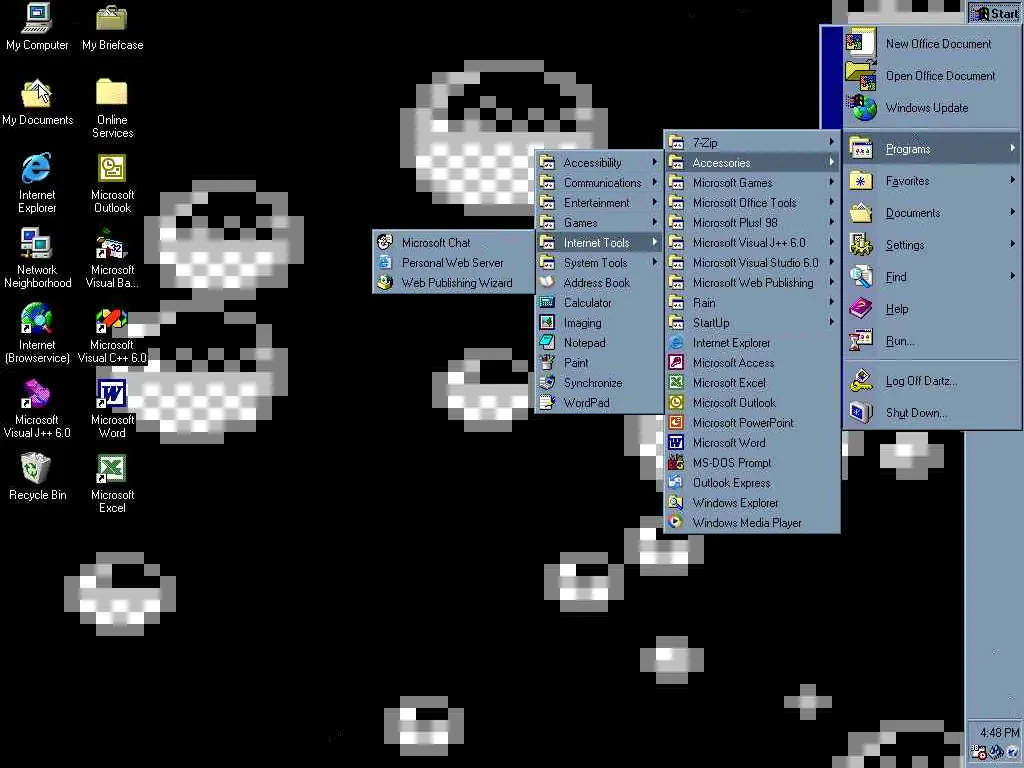The image size is (1024, 768).
Task: Open the My Briefcase desktop icon
Action: pyautogui.click(x=112, y=27)
